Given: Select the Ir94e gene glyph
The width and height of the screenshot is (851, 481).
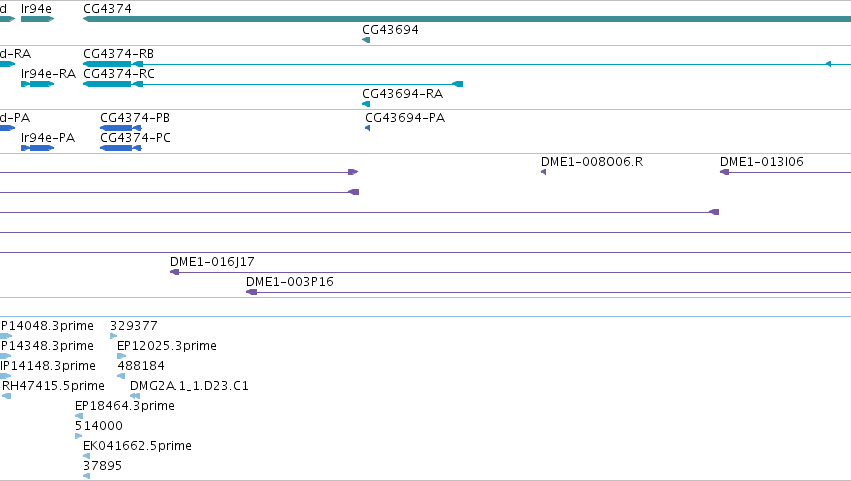Looking at the screenshot, I should point(37,19).
